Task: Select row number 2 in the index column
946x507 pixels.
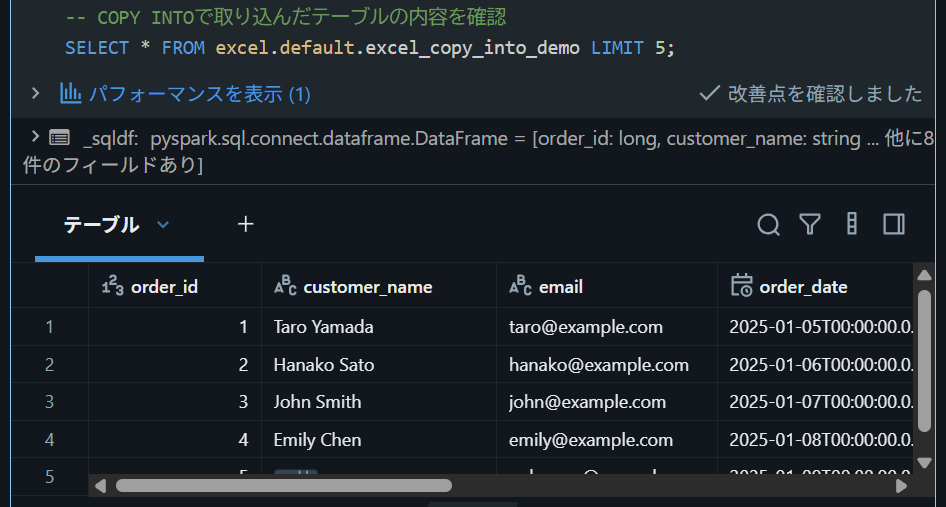Action: [x=49, y=365]
